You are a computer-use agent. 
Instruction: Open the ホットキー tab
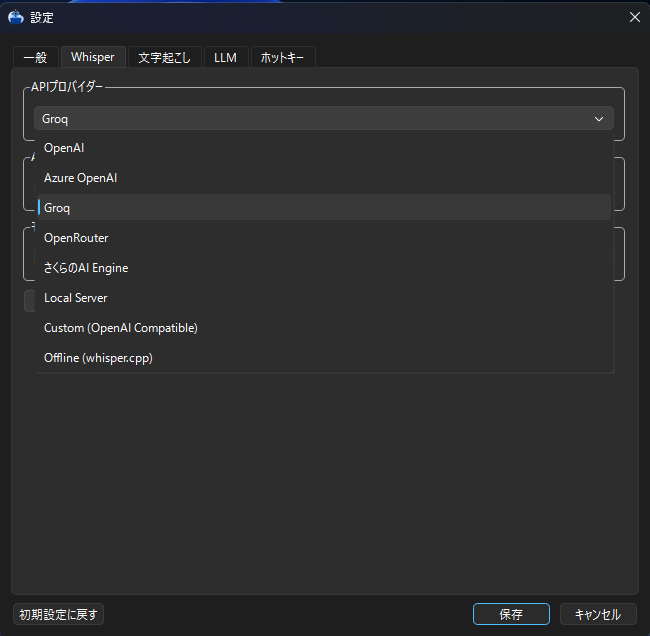(282, 58)
